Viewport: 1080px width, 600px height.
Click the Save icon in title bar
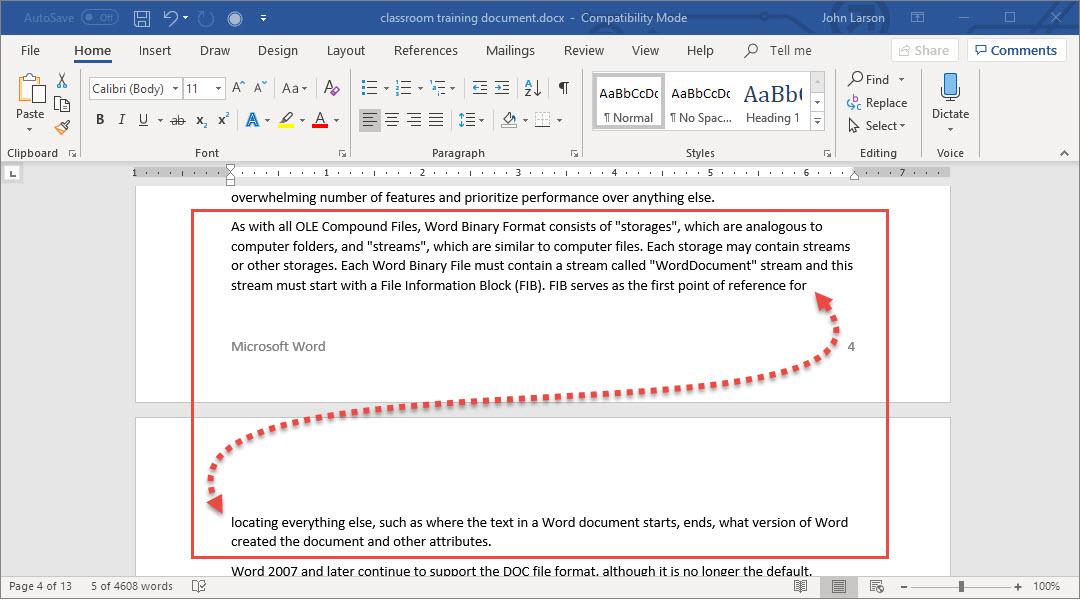tap(142, 18)
